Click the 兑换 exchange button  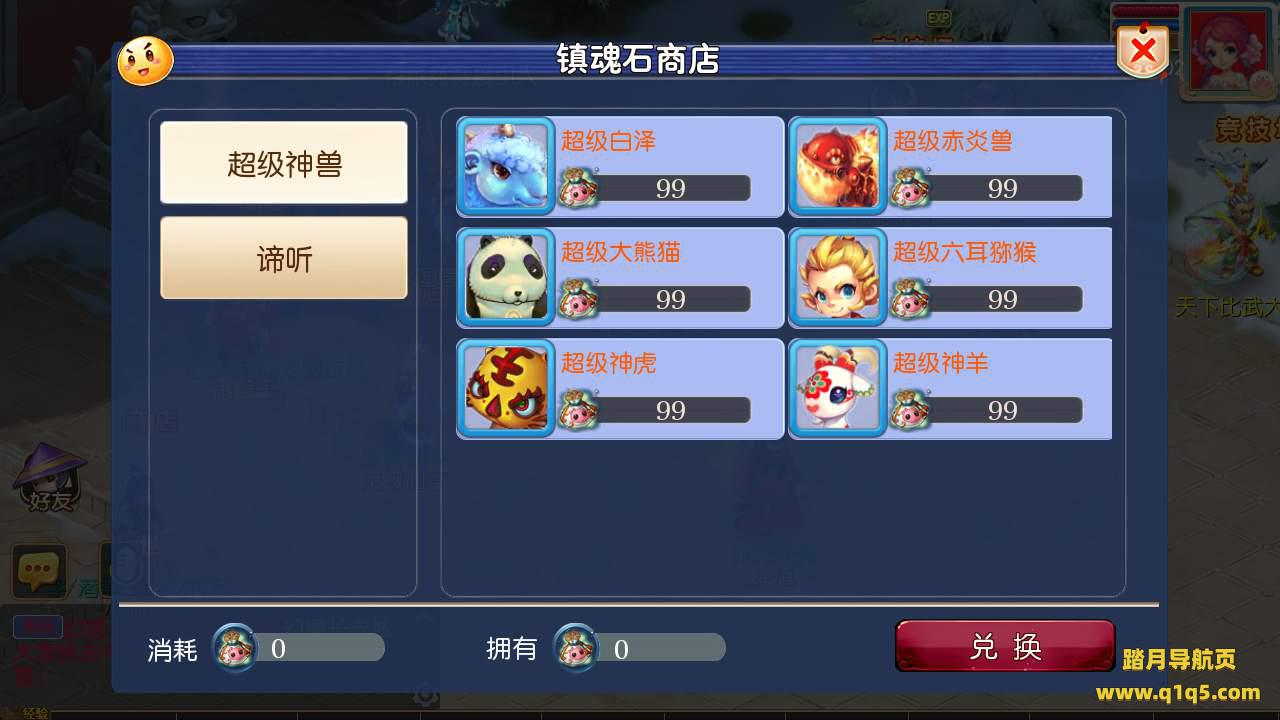[x=1005, y=646]
